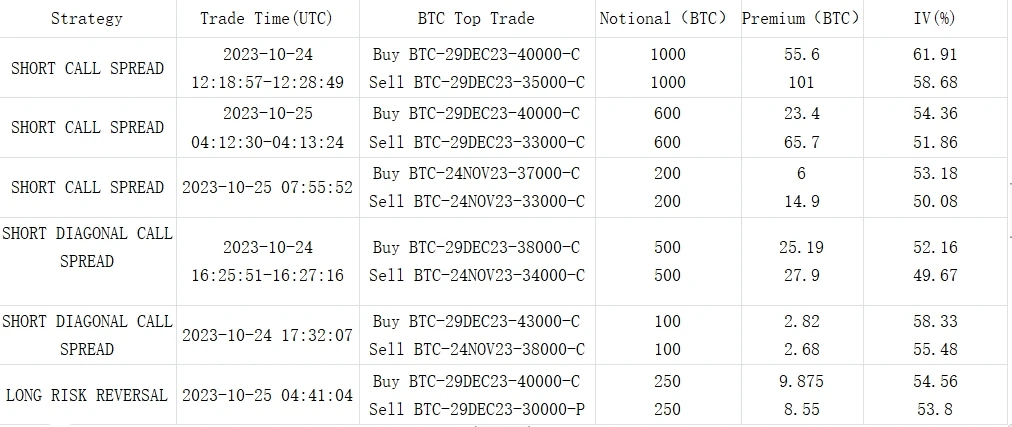The width and height of the screenshot is (1012, 427).
Task: Click the trade time 2023-10-25 07:55:52
Action: click(267, 187)
